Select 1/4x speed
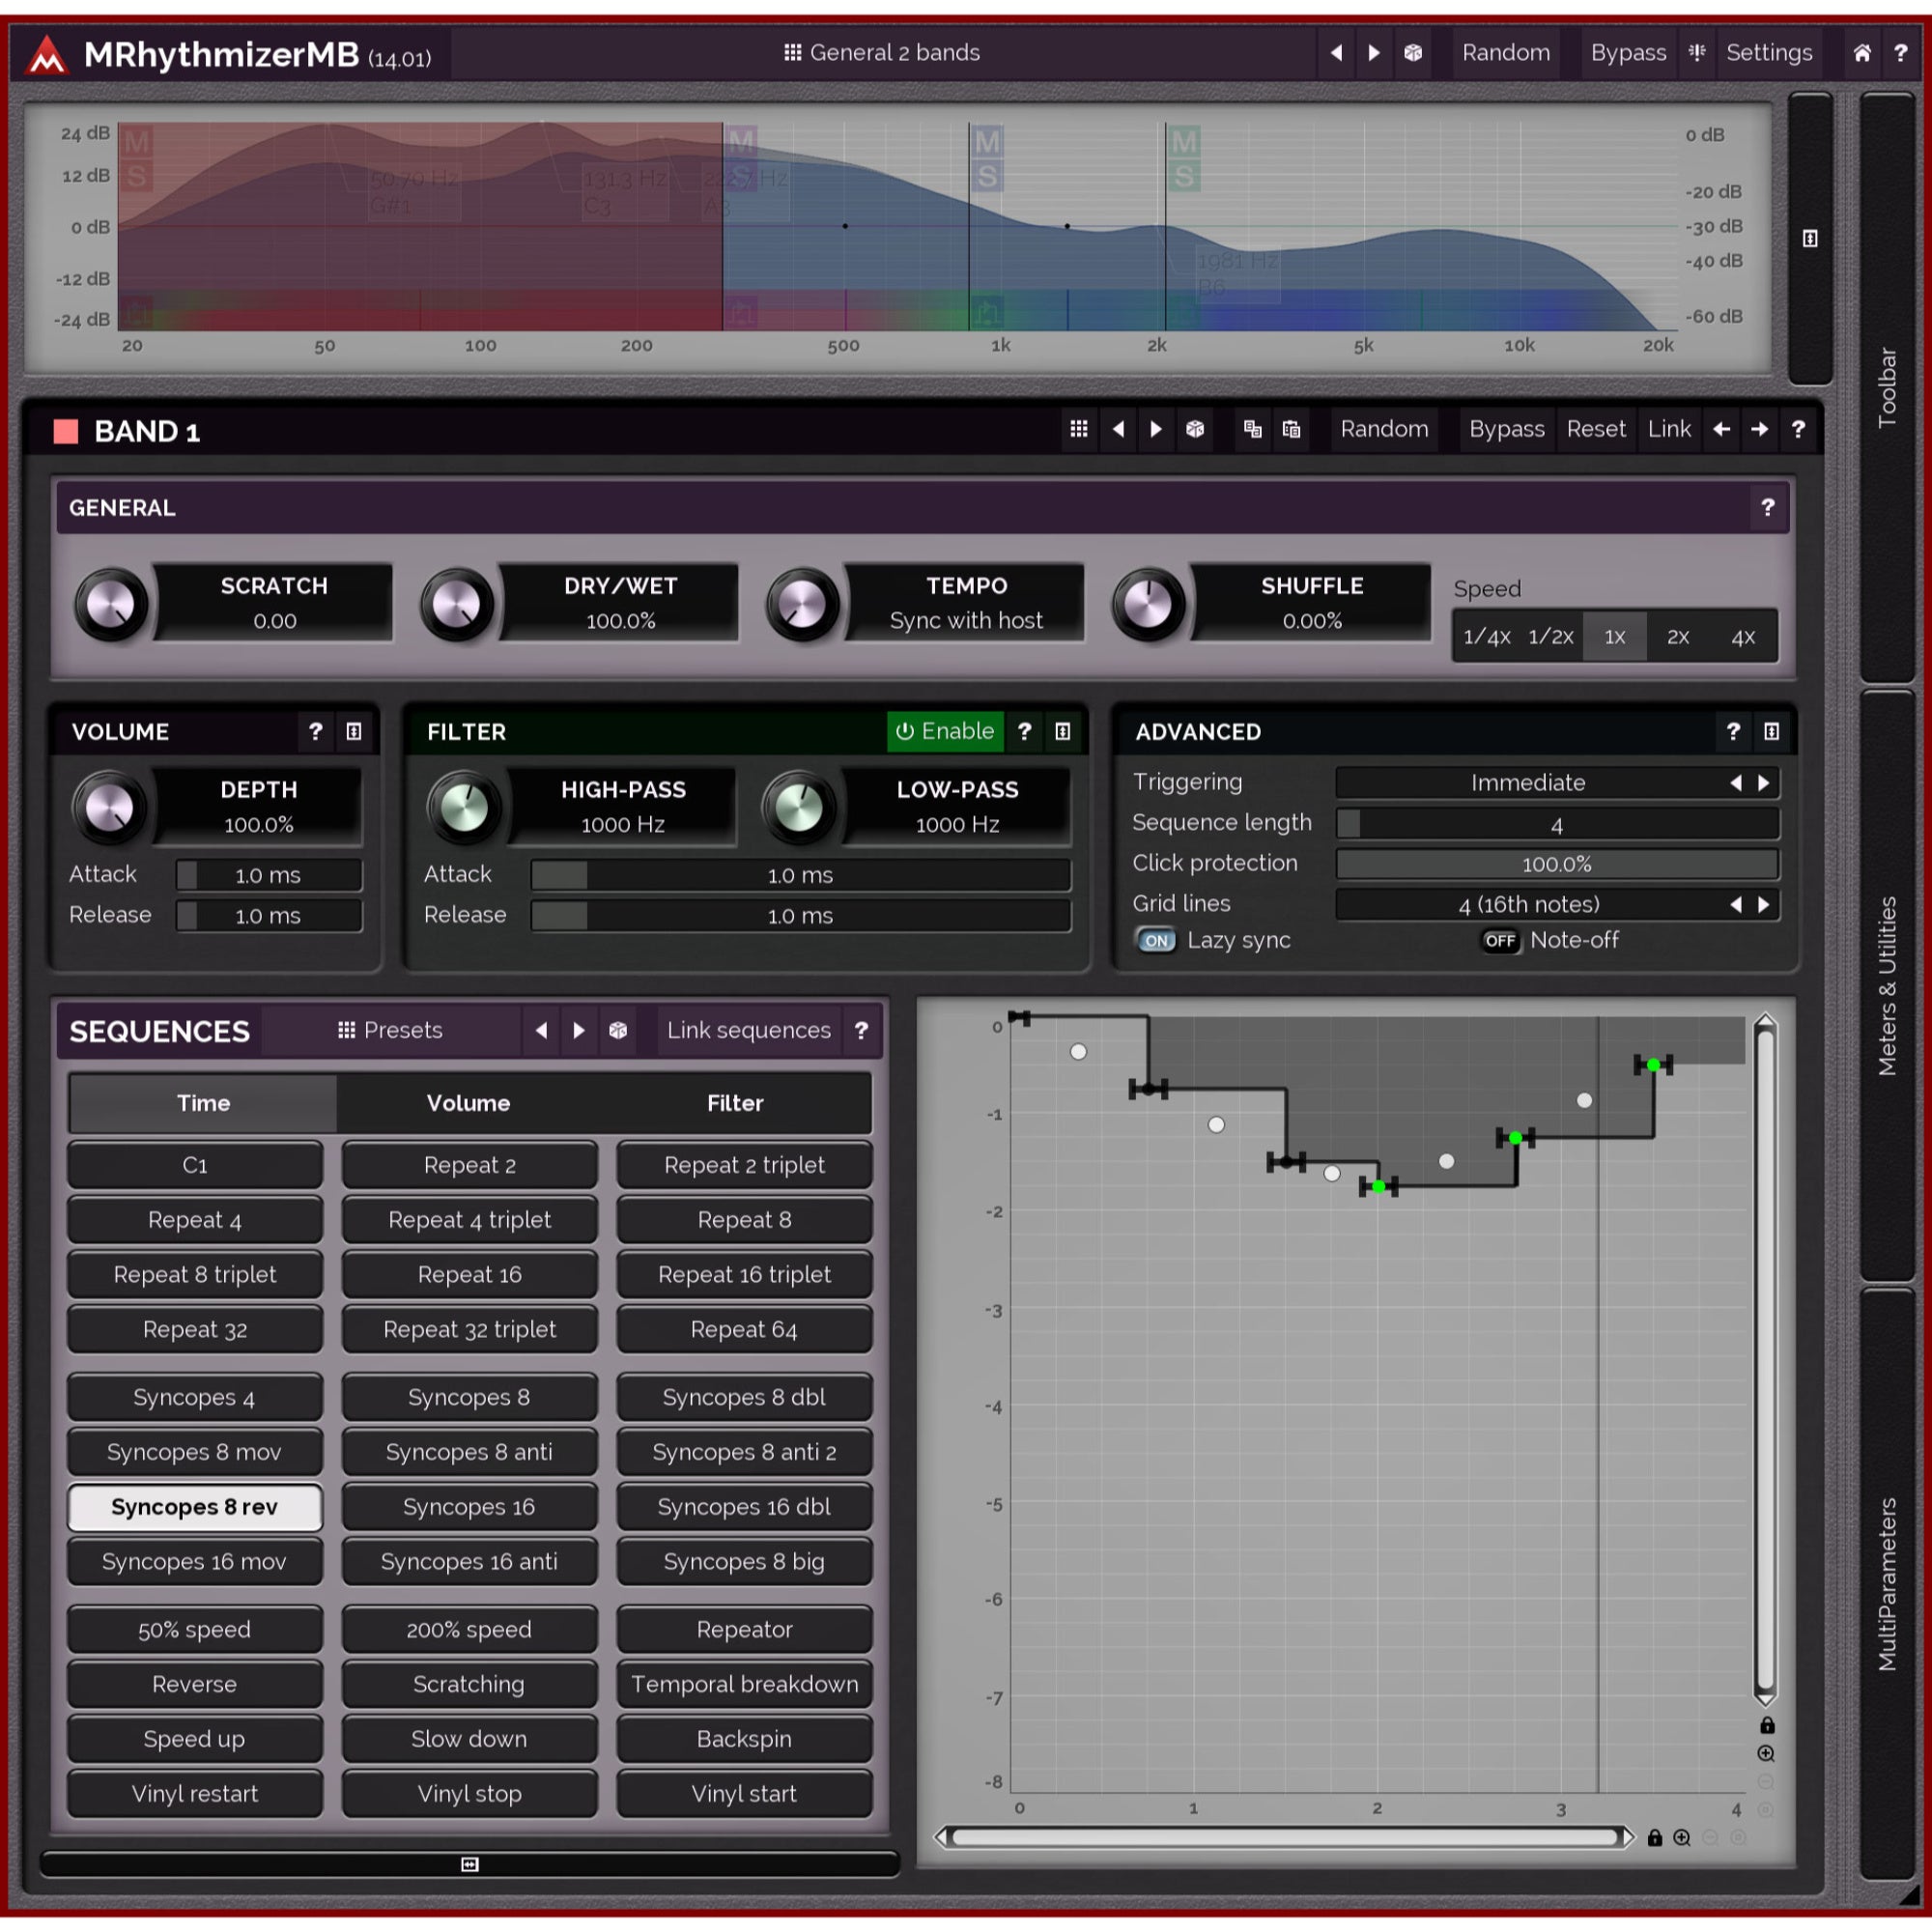Screen dimensions: 1932x1932 point(1486,637)
